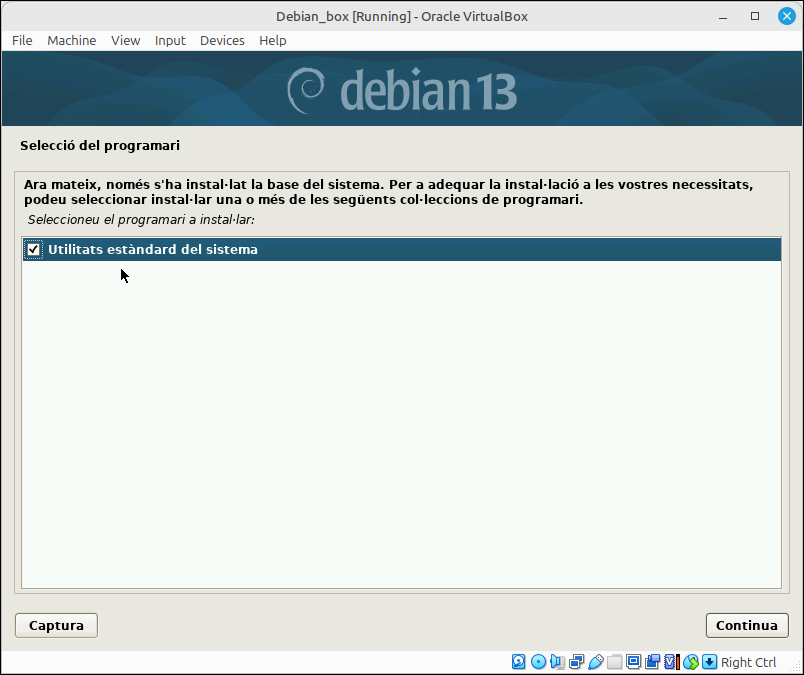
Task: Open the Help menu
Action: coord(273,41)
